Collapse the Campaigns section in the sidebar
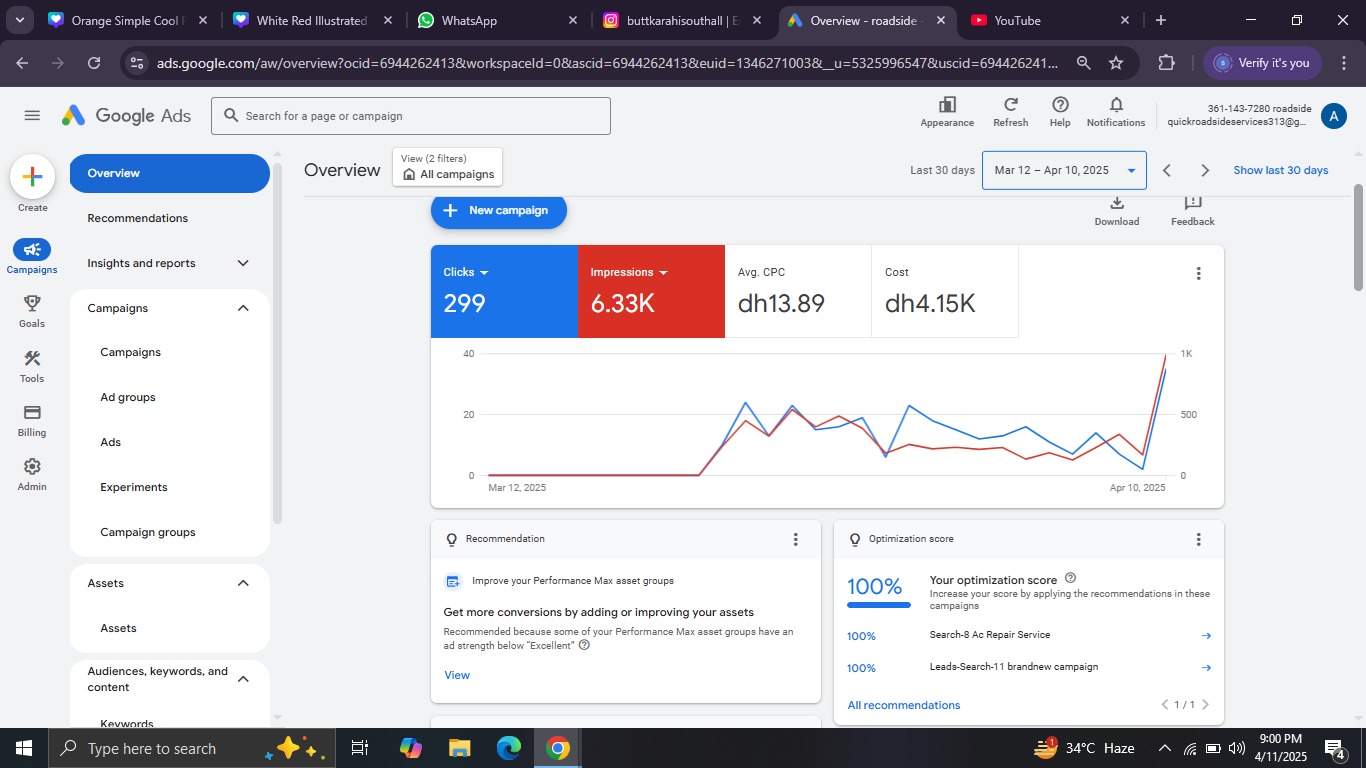Viewport: 1366px width, 768px height. coord(243,308)
